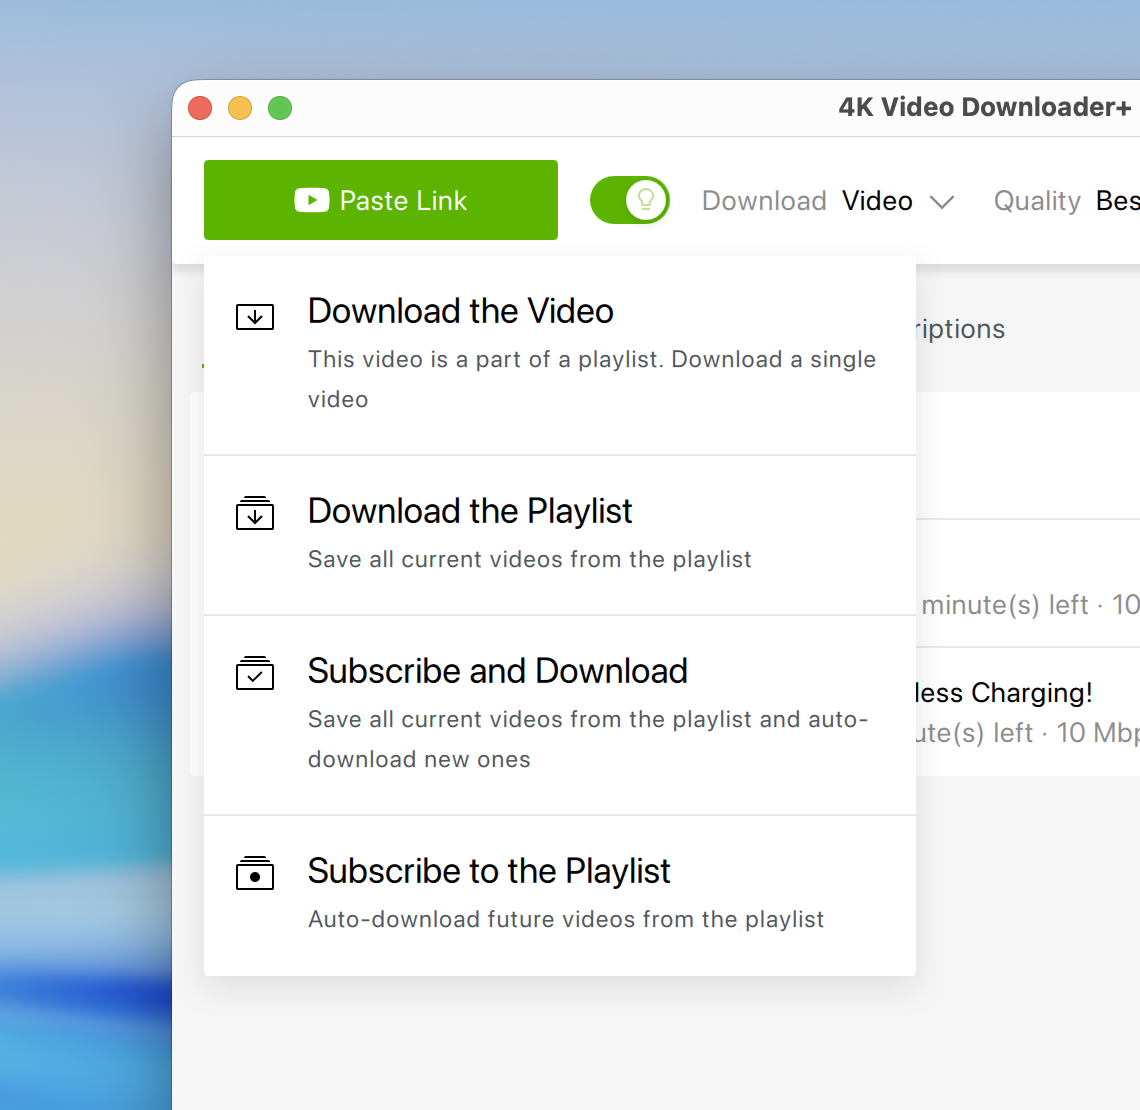Click the Subscribe to Playlist dot icon
1140x1110 pixels.
[255, 872]
